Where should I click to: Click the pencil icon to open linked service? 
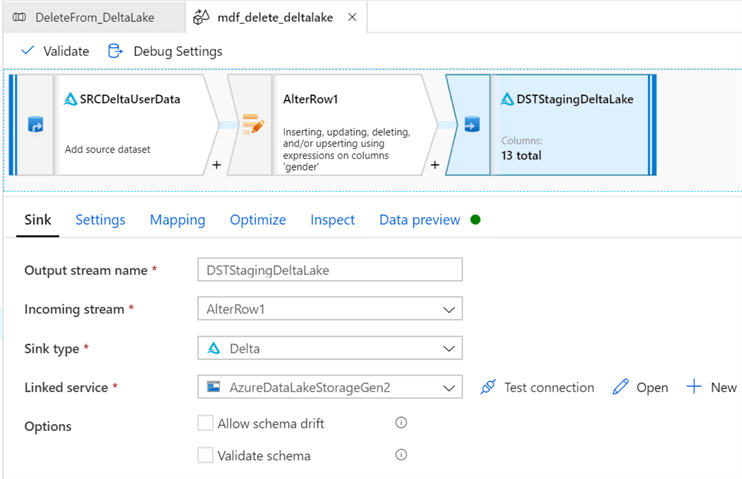pos(621,387)
